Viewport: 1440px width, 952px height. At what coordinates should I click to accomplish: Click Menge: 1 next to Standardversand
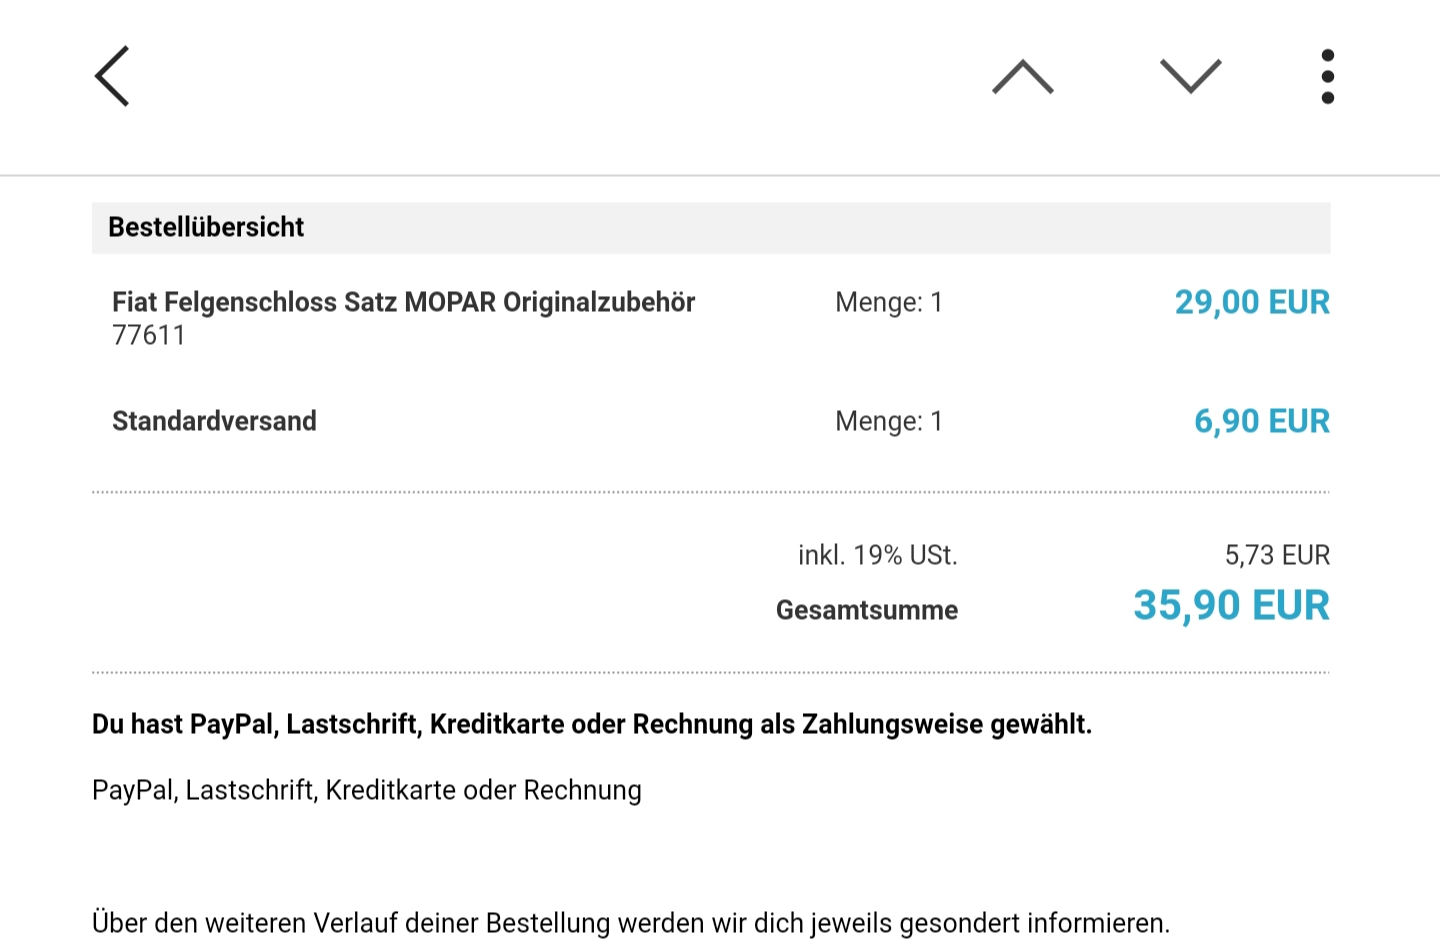coord(888,421)
